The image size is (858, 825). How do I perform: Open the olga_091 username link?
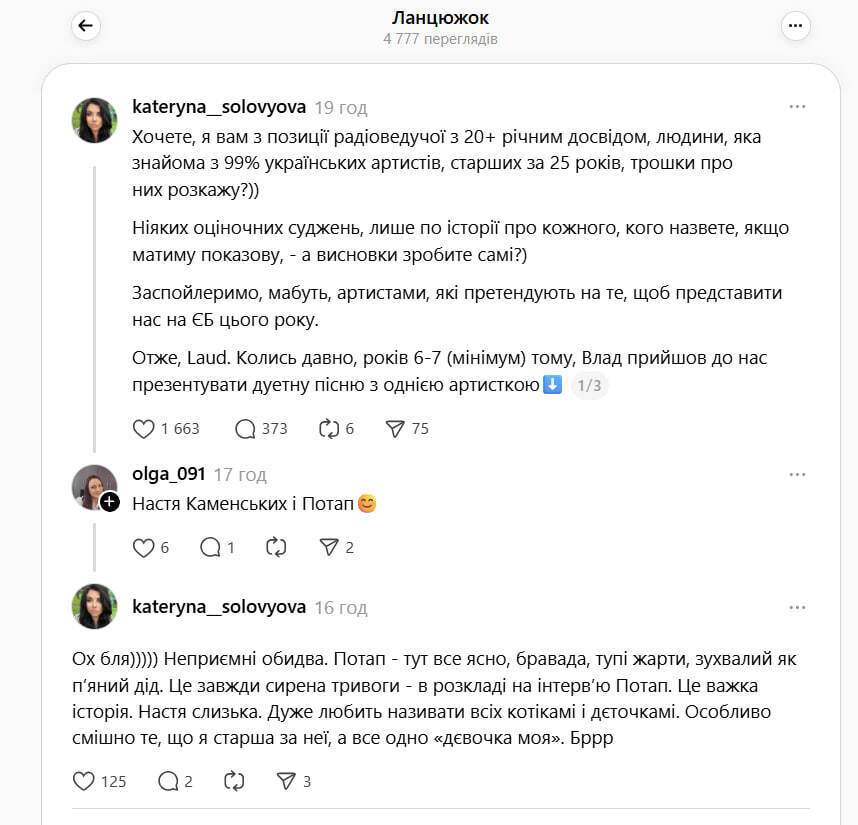(168, 474)
